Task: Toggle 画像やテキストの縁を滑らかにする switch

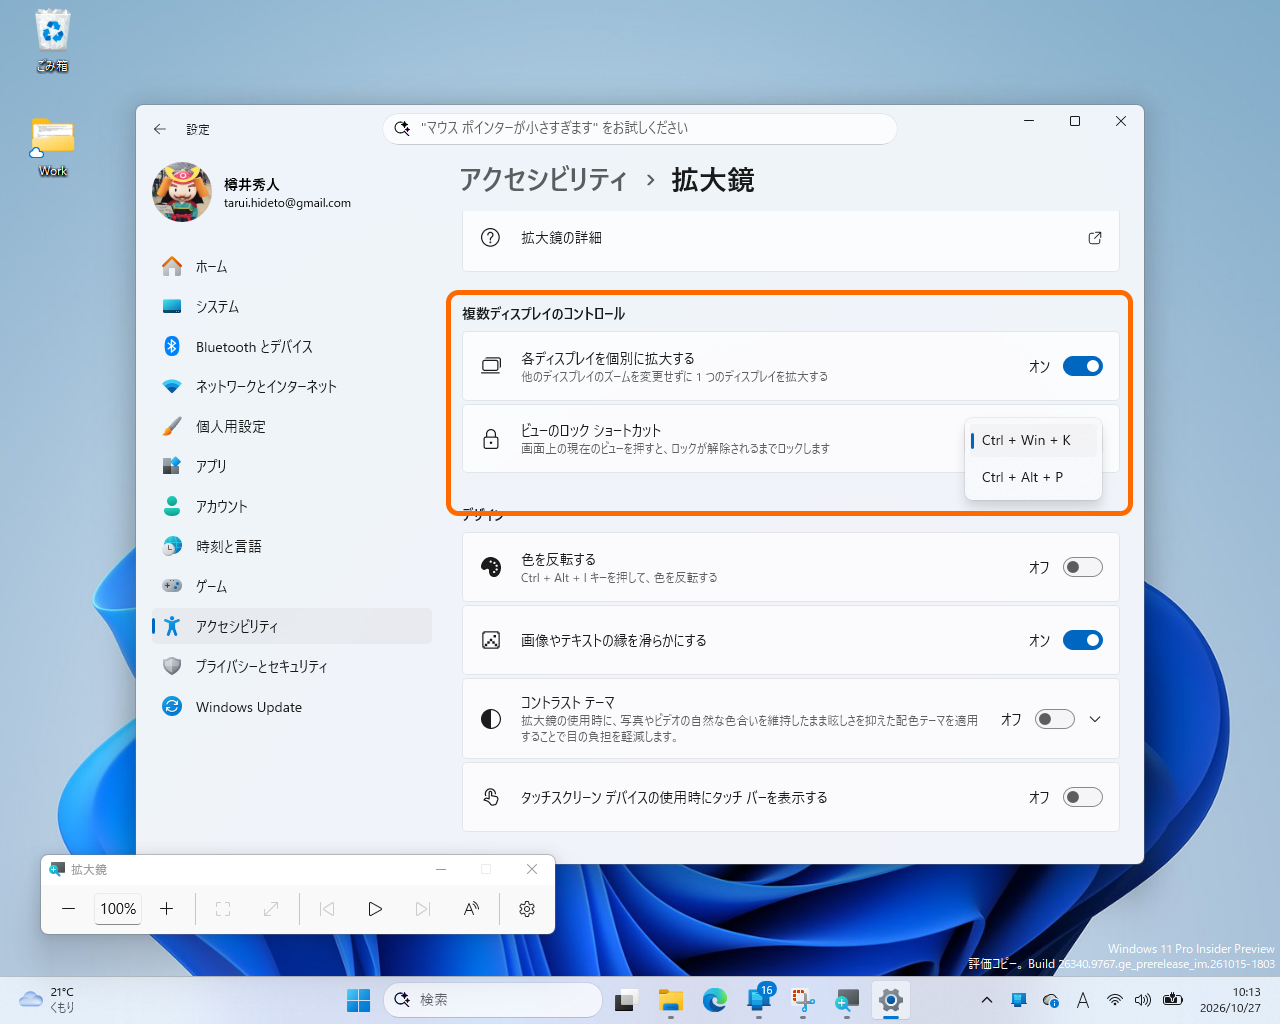Action: point(1083,640)
